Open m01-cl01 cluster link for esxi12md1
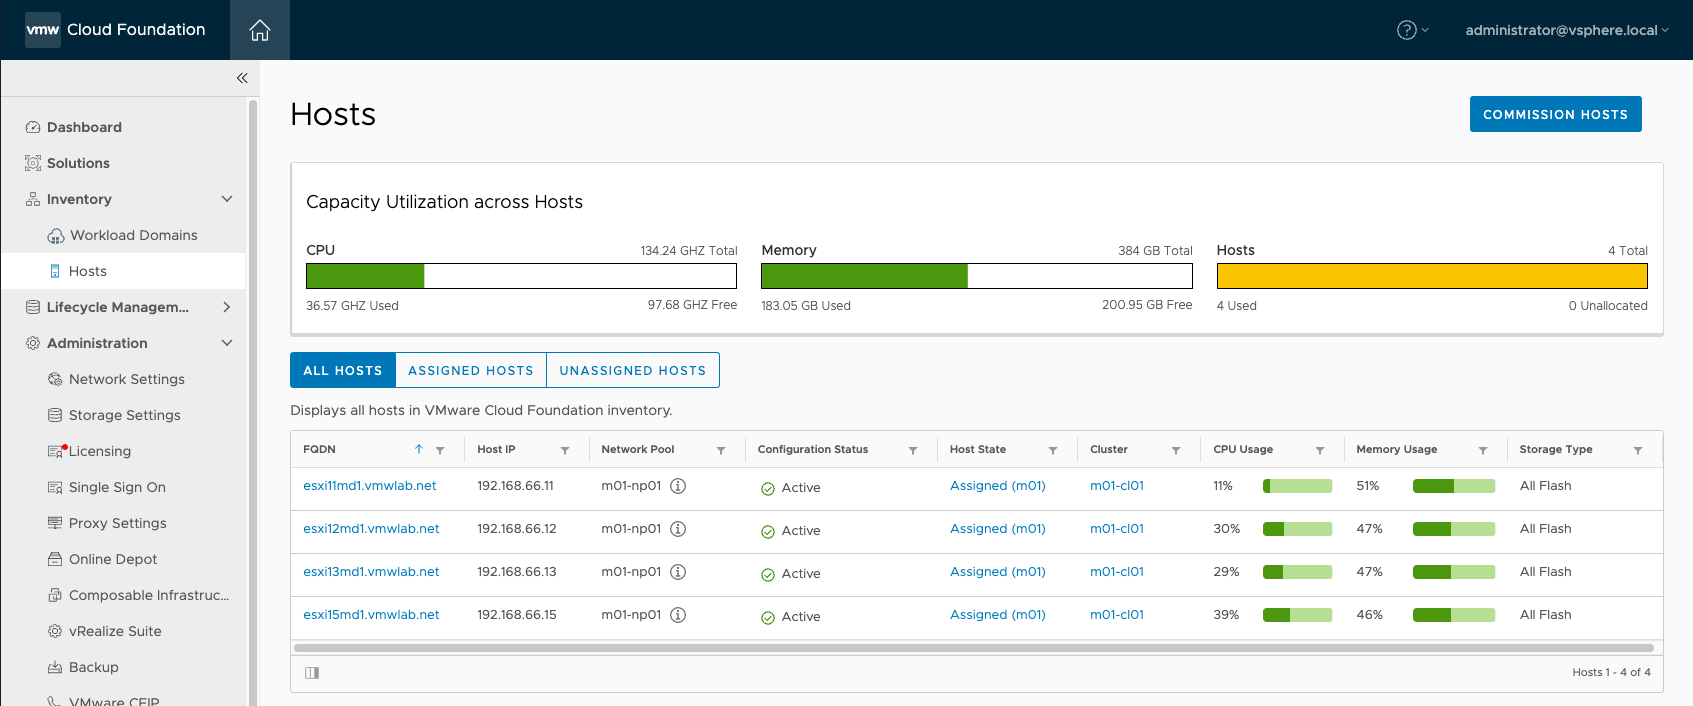Image resolution: width=1693 pixels, height=706 pixels. pyautogui.click(x=1117, y=529)
